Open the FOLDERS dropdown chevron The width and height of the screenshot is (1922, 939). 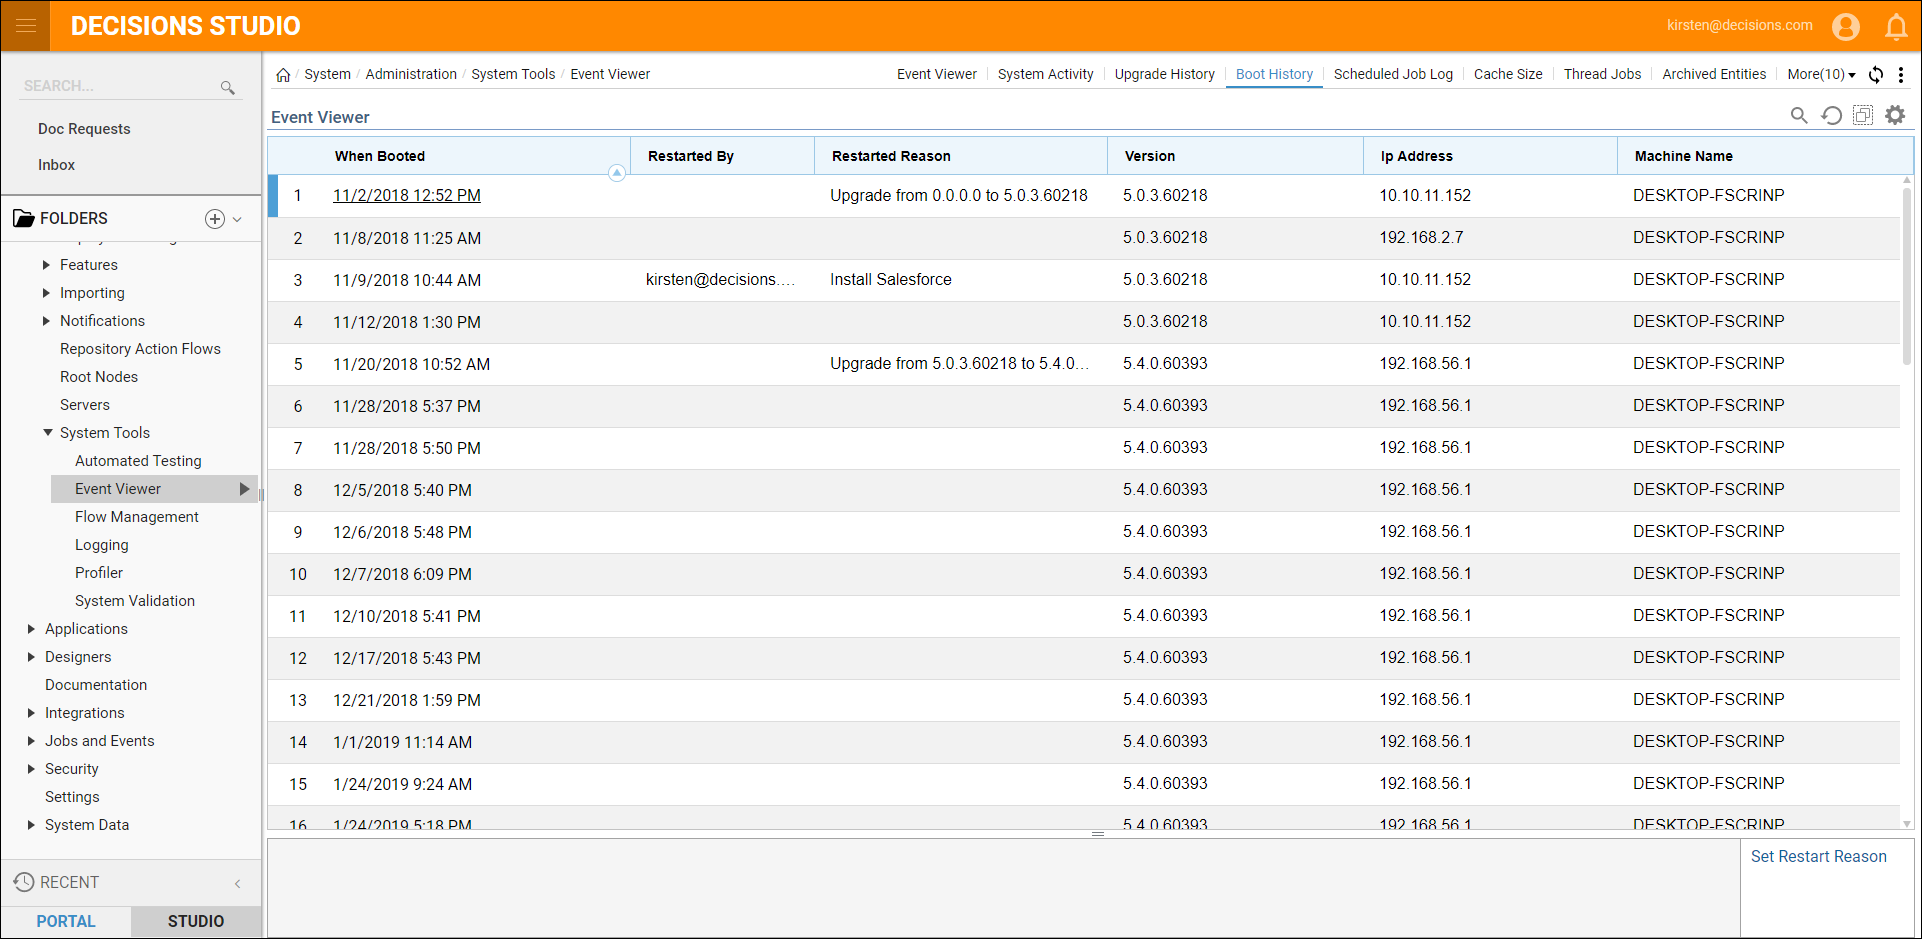pos(237,219)
